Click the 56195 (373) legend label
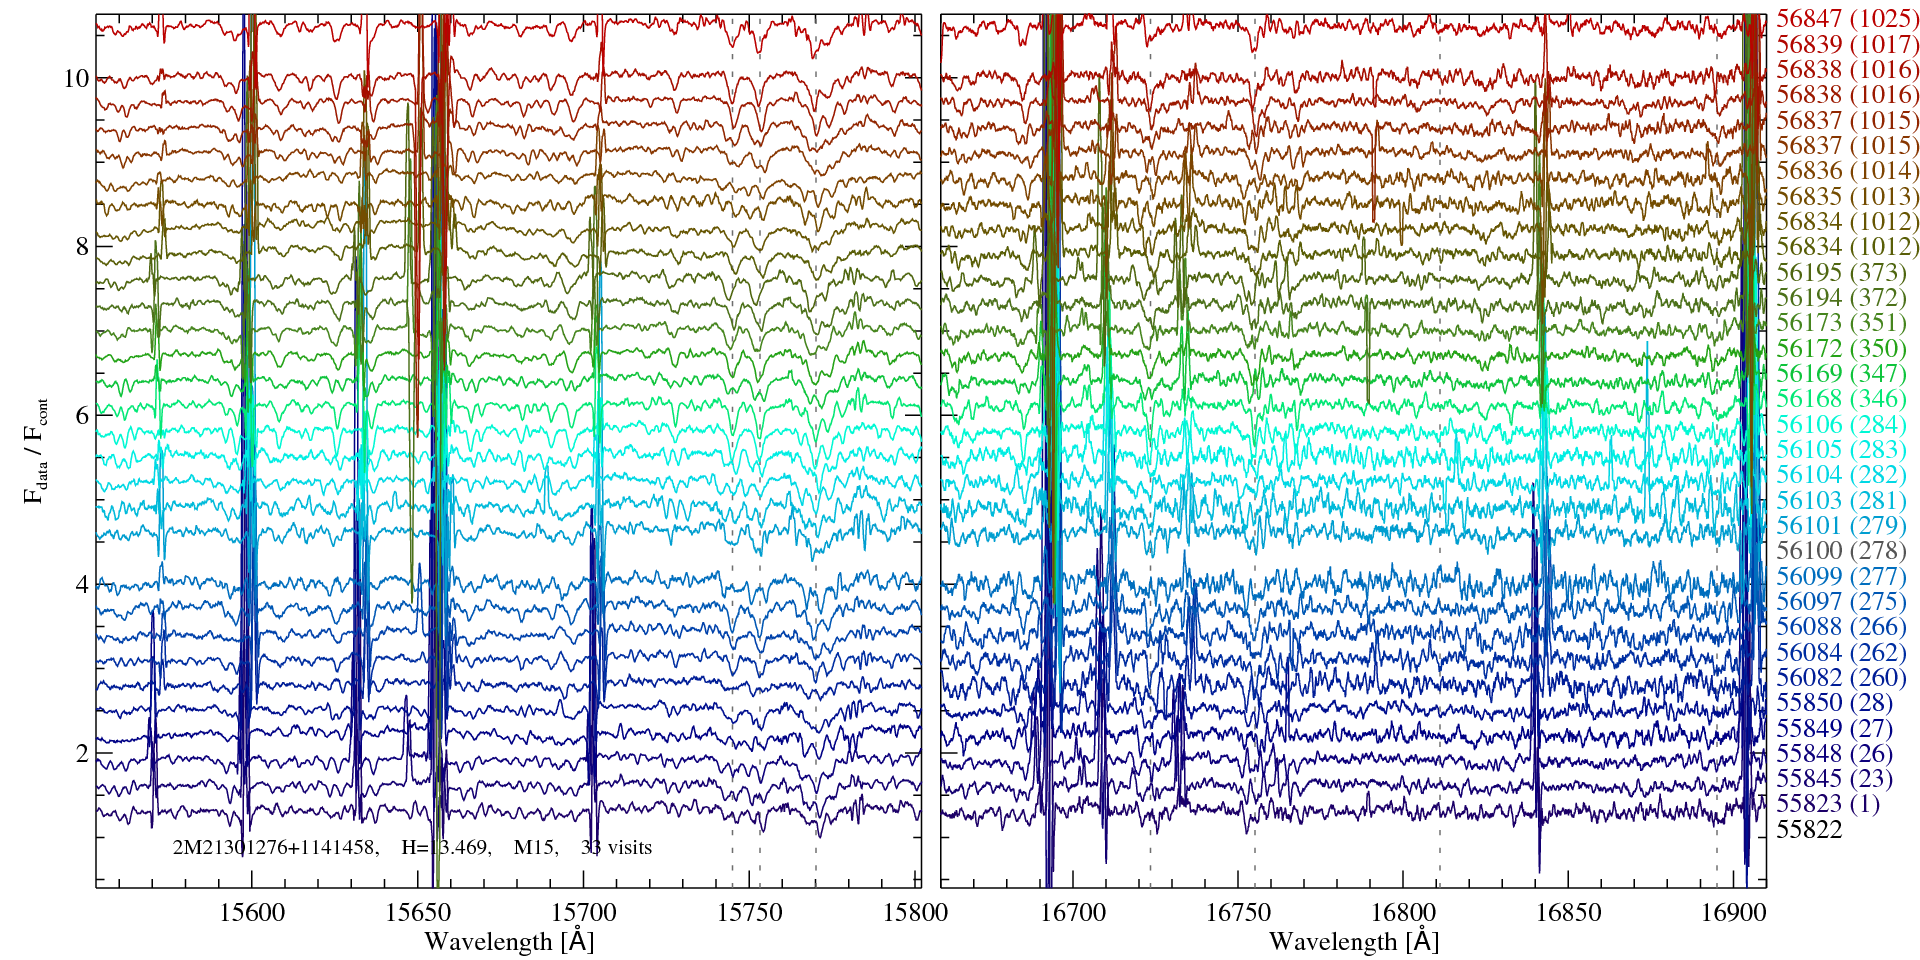This screenshot has width=1920, height=960. click(1840, 272)
